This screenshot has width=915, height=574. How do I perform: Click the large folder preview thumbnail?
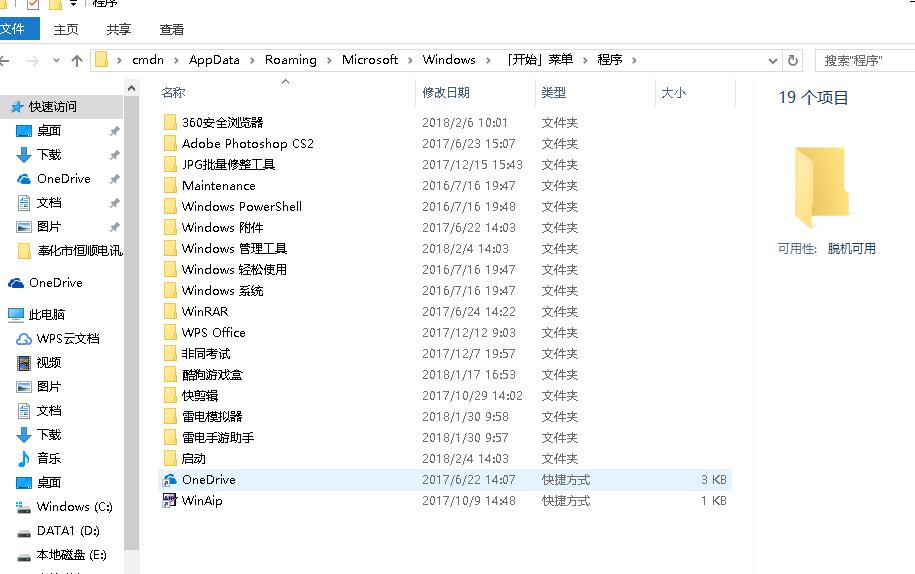(x=822, y=187)
